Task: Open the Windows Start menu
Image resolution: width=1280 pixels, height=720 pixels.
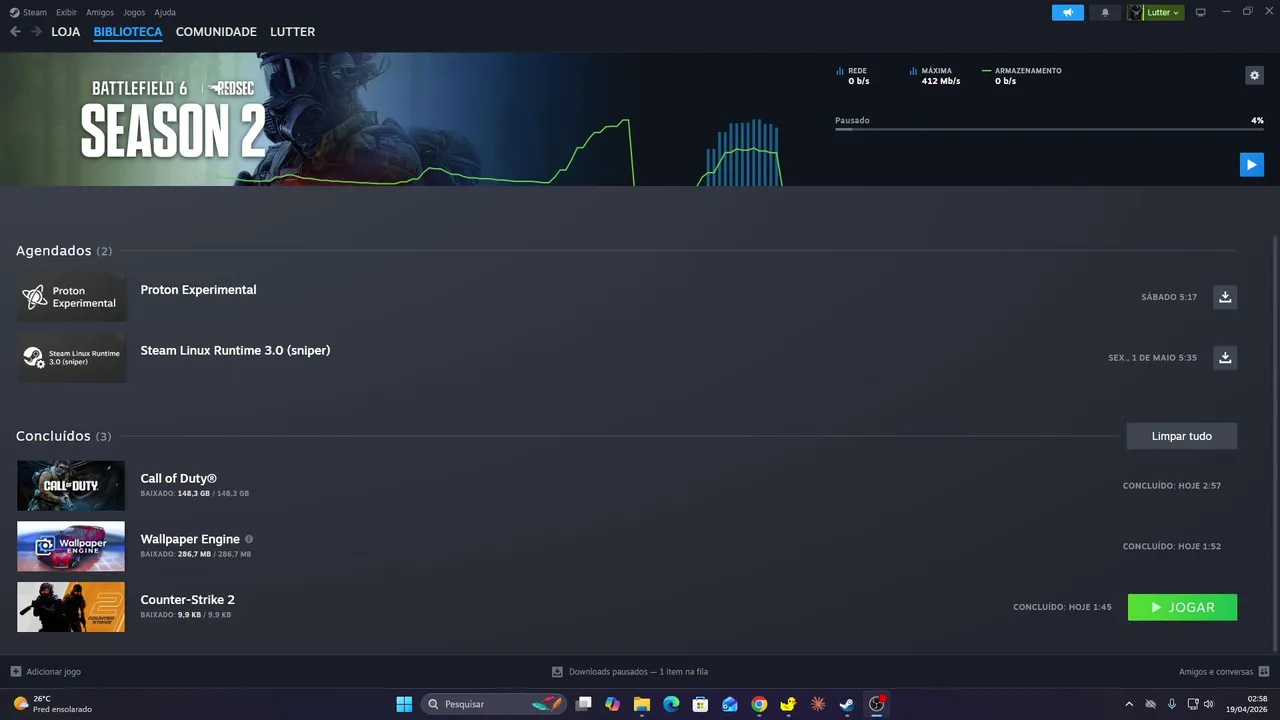Action: click(404, 704)
